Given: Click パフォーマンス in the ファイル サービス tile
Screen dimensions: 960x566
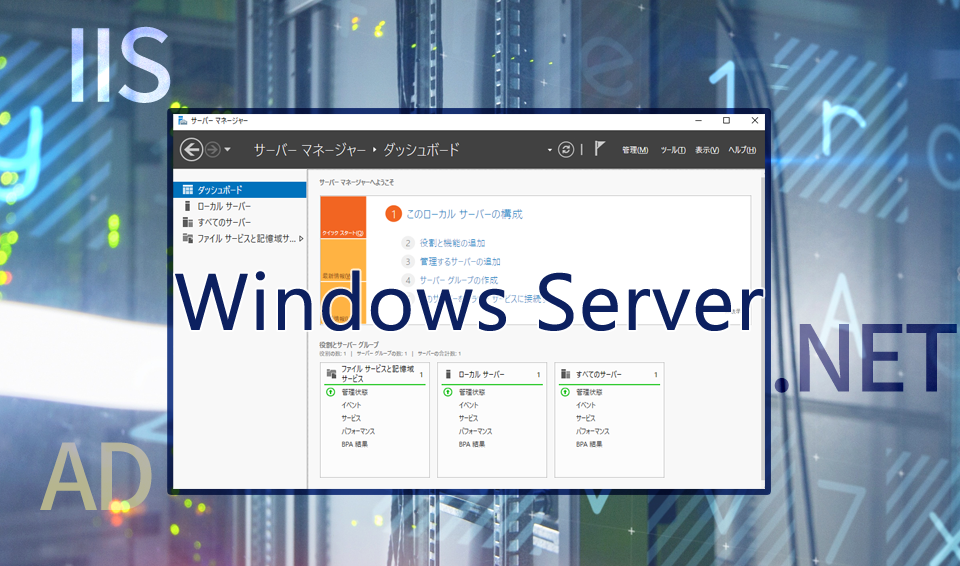Looking at the screenshot, I should point(358,431).
